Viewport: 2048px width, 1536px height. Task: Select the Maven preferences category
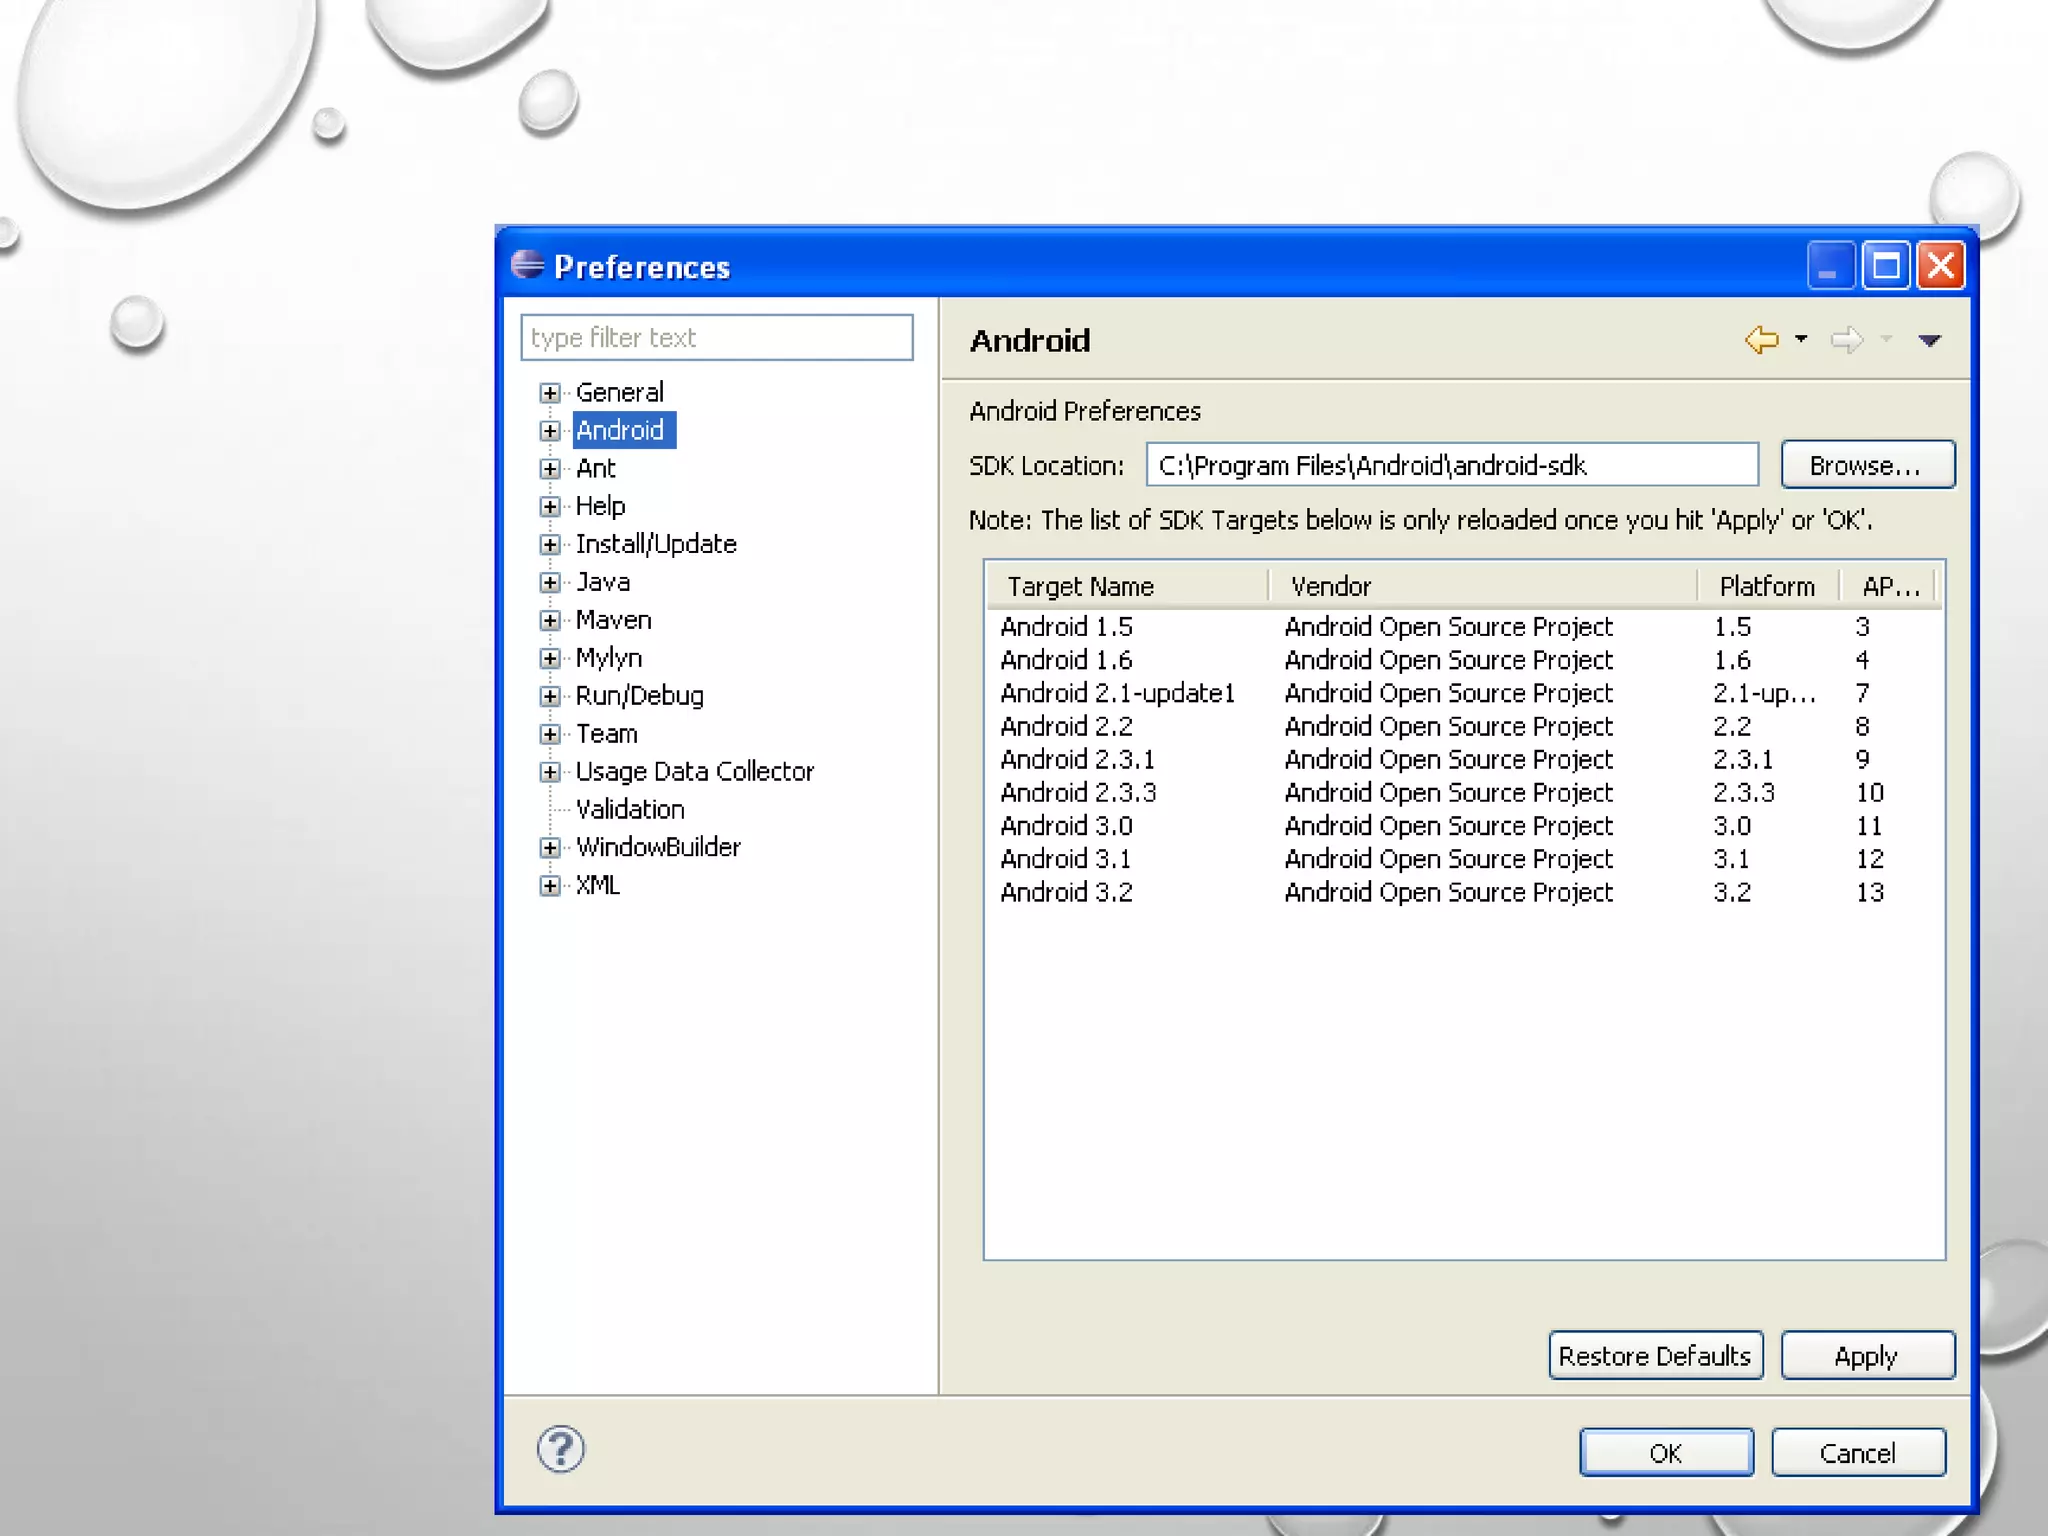(x=613, y=620)
